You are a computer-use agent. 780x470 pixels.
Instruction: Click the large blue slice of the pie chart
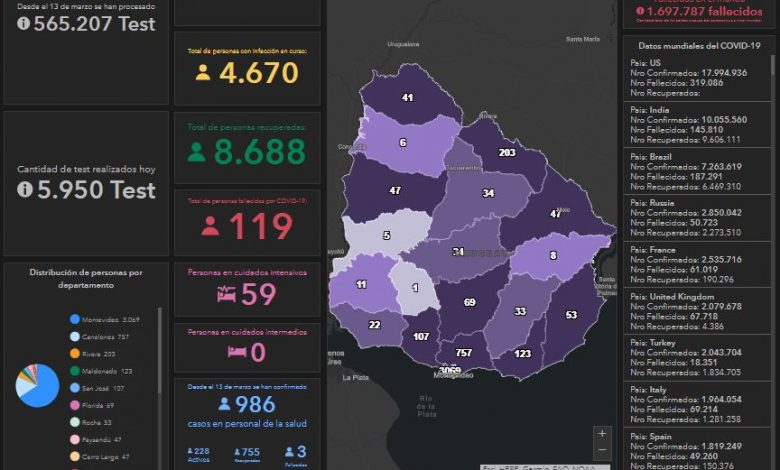[42, 390]
